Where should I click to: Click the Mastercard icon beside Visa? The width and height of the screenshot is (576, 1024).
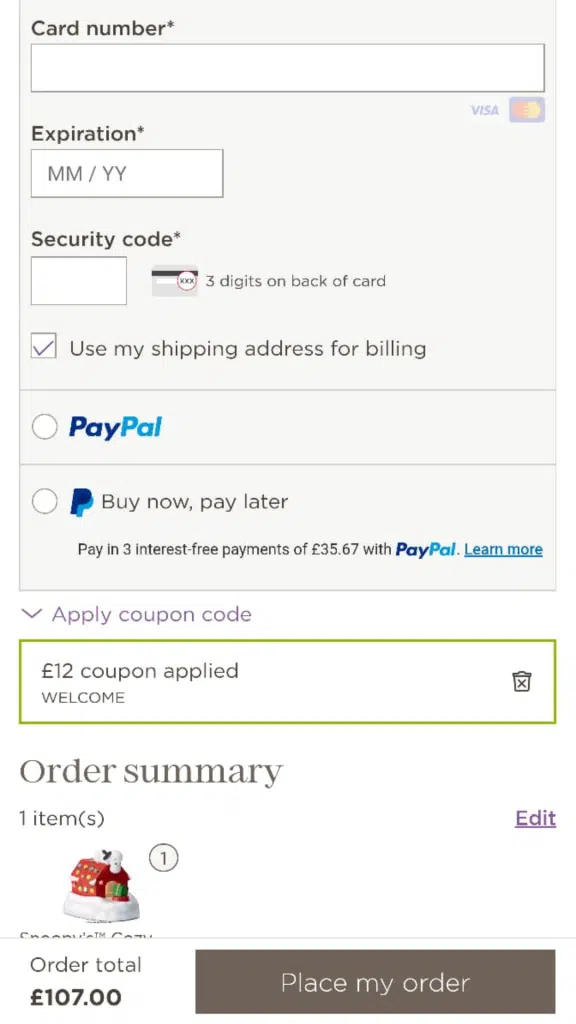point(527,110)
